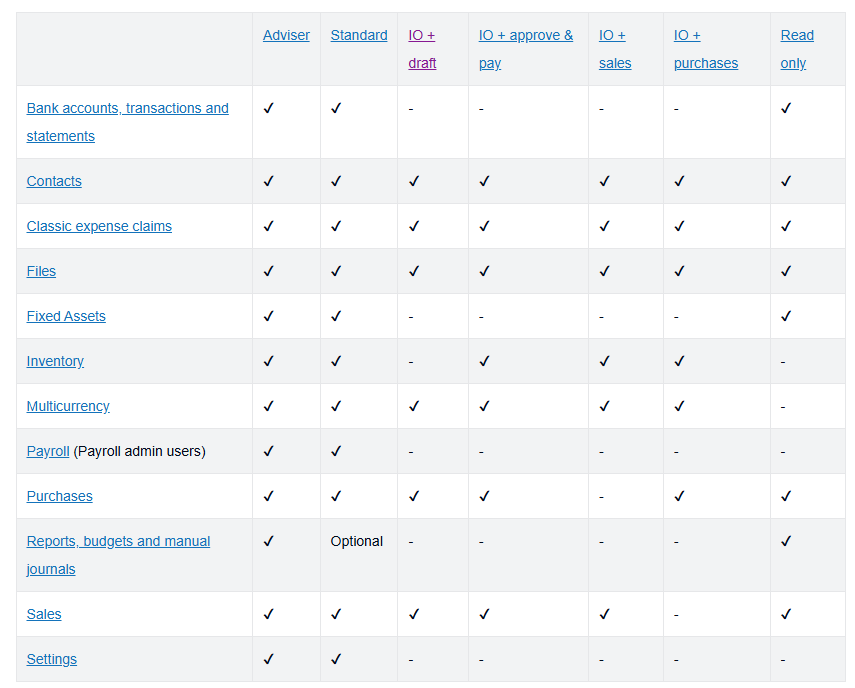Open the Settings link
The width and height of the screenshot is (855, 688).
pyautogui.click(x=52, y=659)
